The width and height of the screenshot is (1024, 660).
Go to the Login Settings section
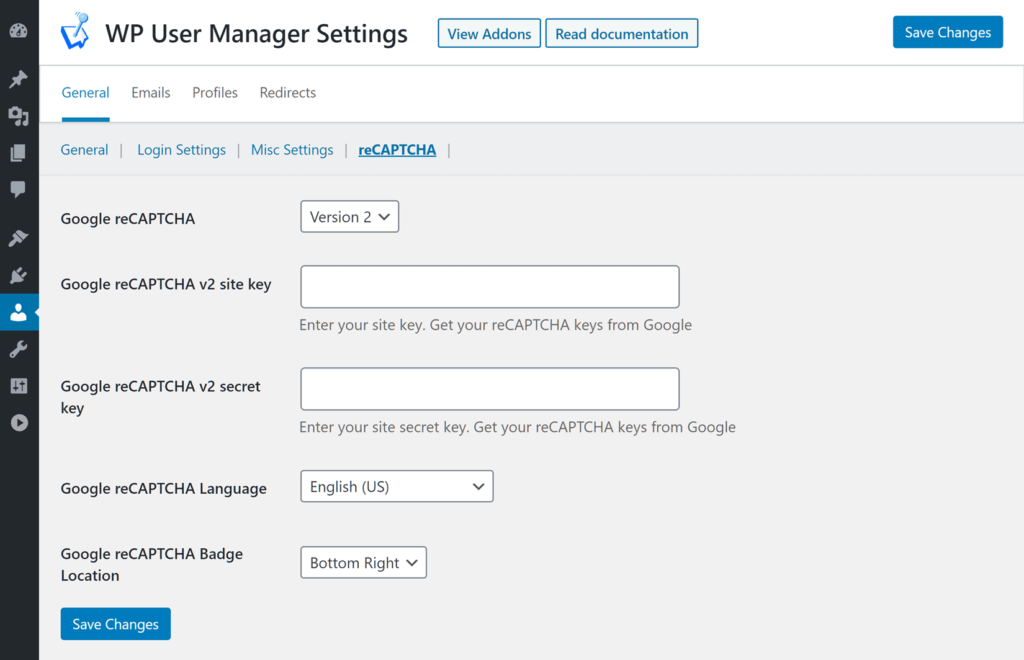(181, 149)
